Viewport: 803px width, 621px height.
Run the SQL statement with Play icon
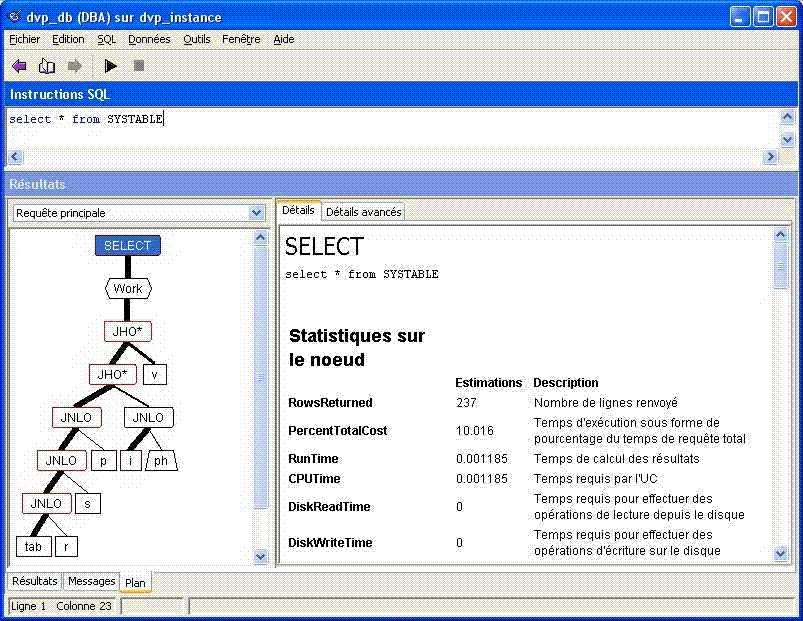coord(111,66)
